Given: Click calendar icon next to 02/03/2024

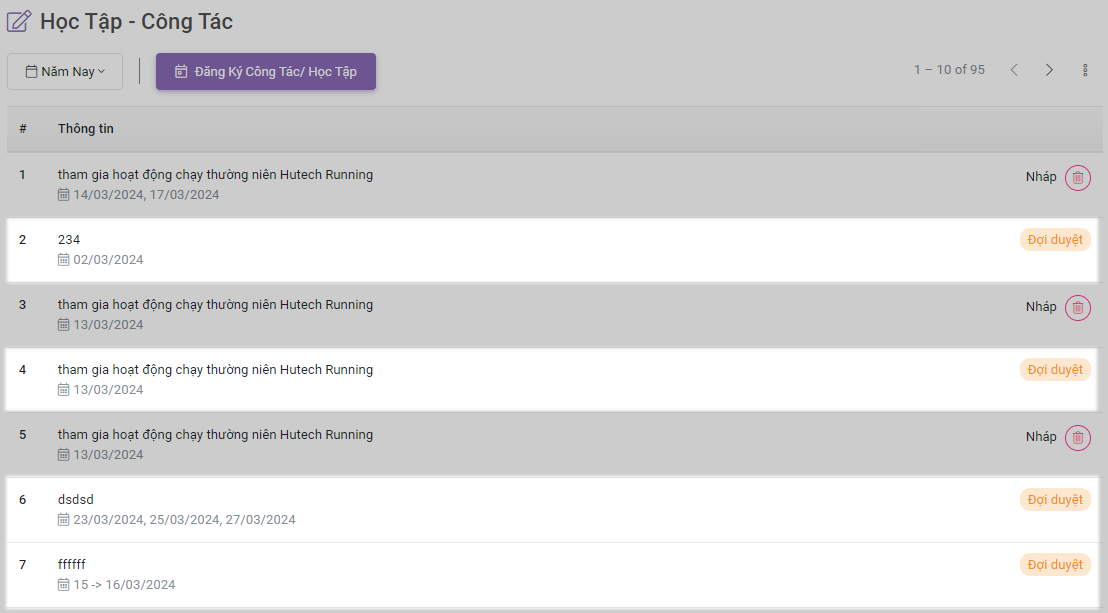Looking at the screenshot, I should (64, 260).
